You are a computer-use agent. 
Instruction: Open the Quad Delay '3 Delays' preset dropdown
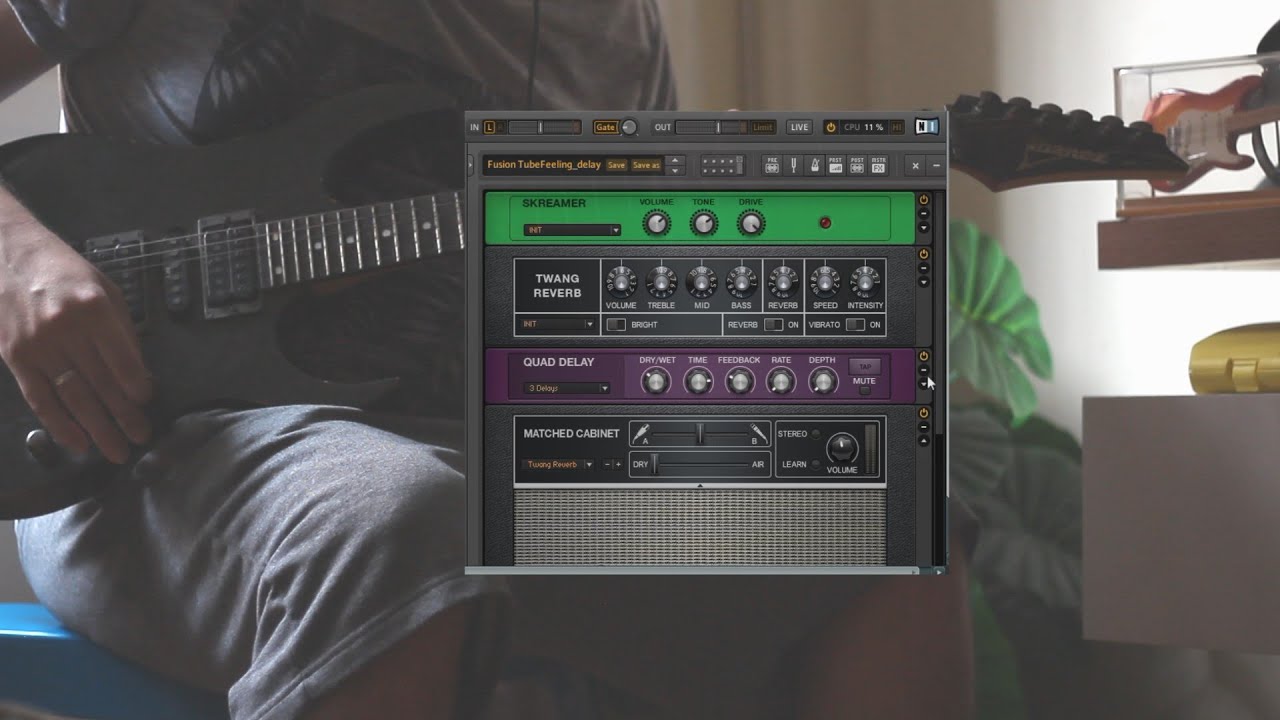click(x=567, y=388)
